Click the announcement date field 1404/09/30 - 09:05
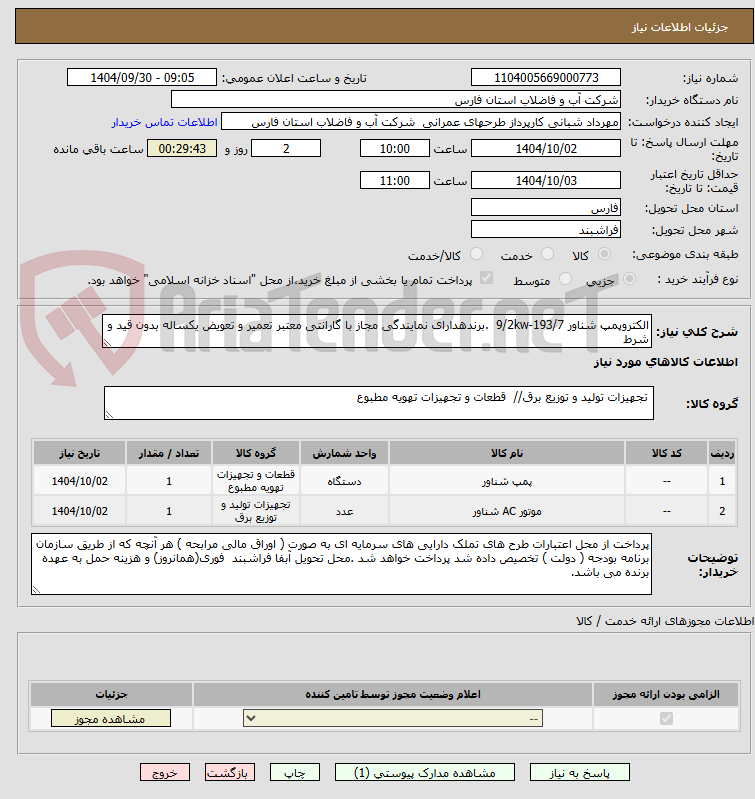 (142, 77)
